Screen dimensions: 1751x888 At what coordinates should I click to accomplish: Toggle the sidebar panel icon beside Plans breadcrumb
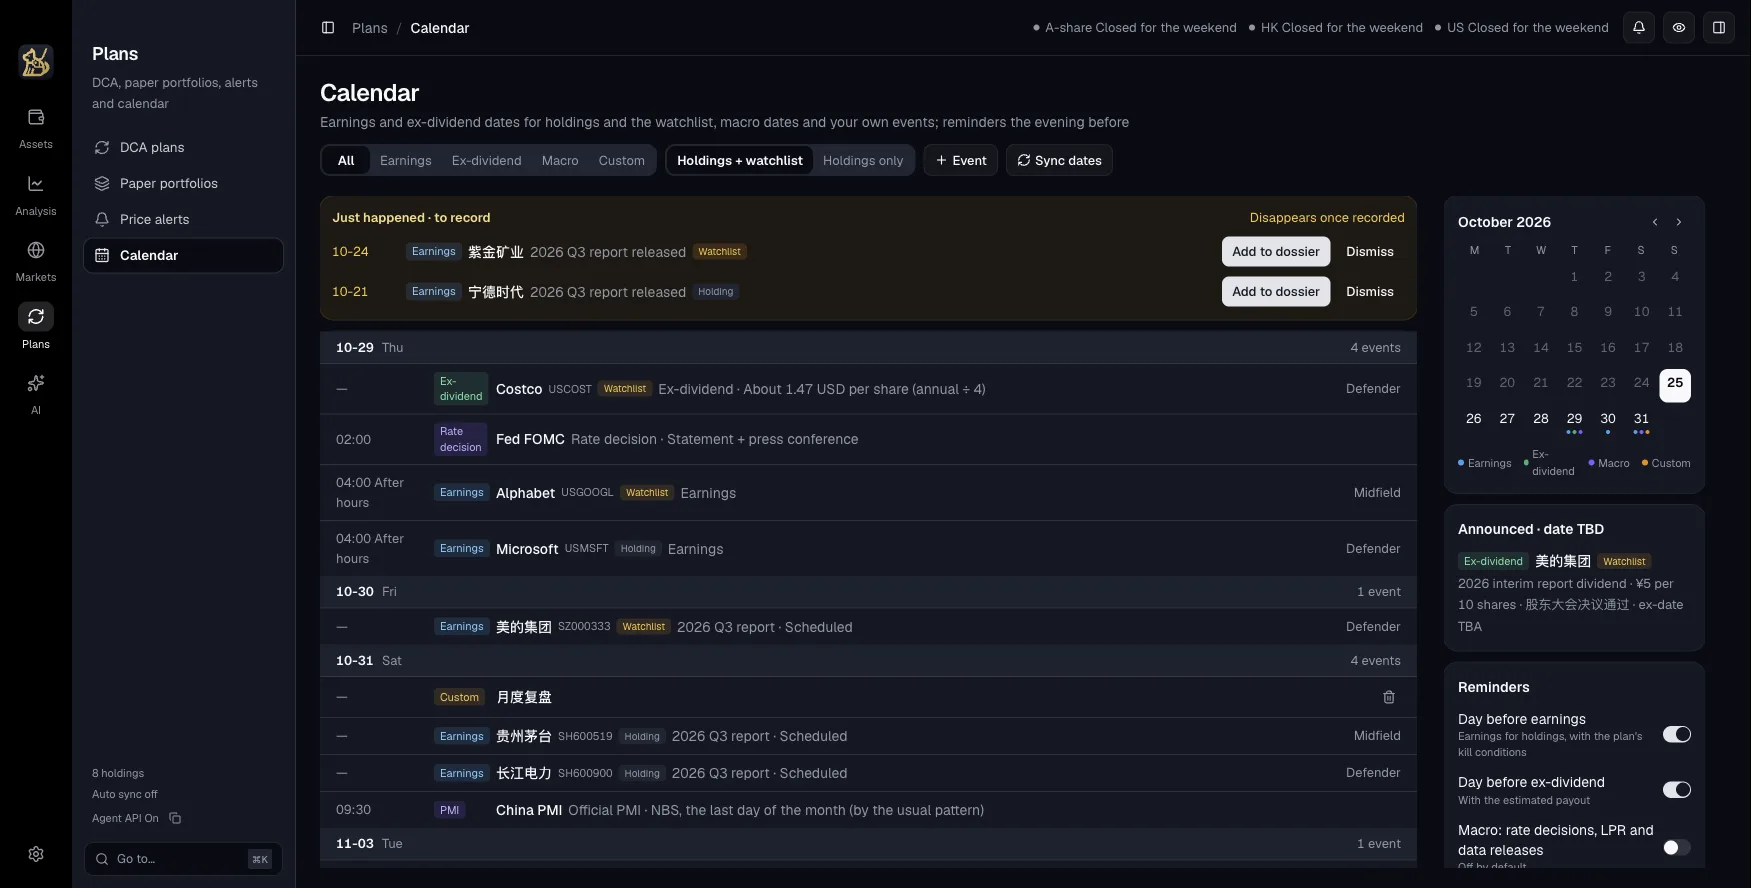tap(328, 28)
